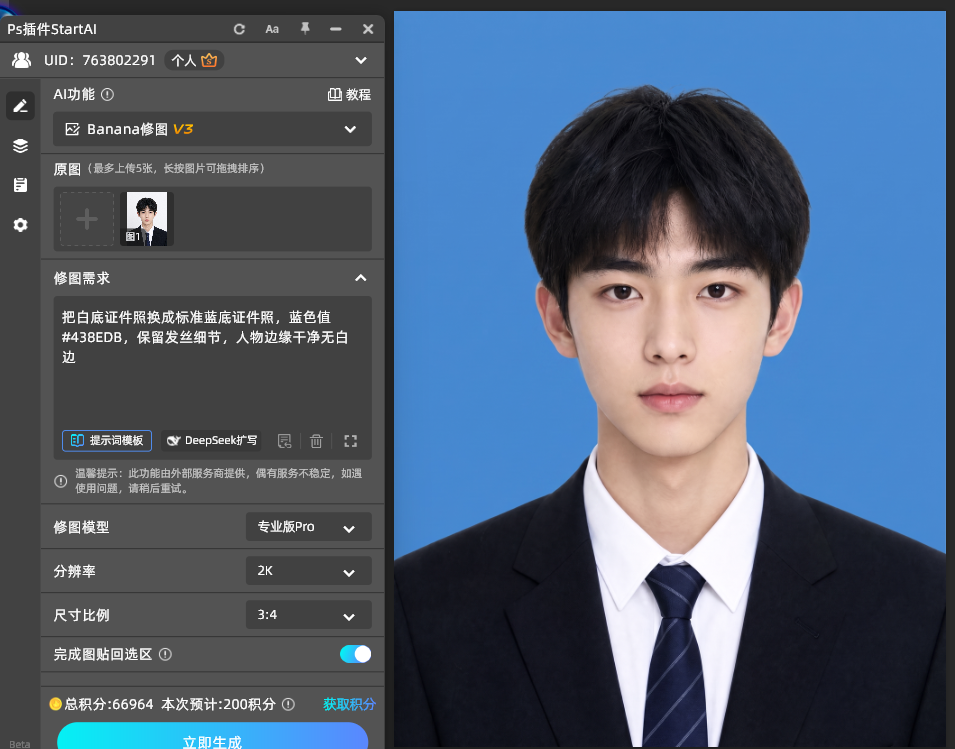Select the pencil edit sidebar icon
This screenshot has height=749, width=955.
click(x=20, y=106)
